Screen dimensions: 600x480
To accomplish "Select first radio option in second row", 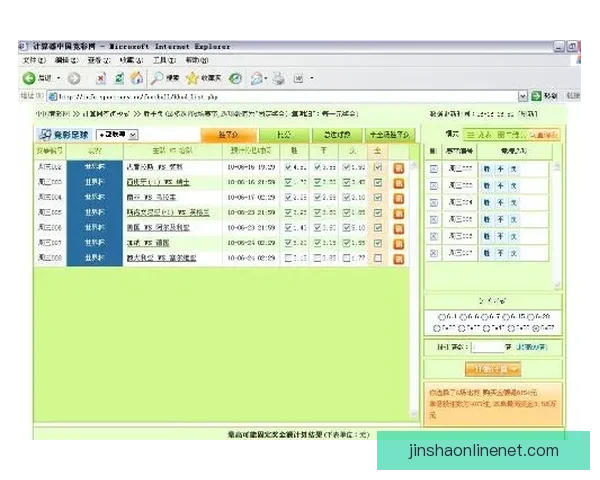I will [x=437, y=328].
